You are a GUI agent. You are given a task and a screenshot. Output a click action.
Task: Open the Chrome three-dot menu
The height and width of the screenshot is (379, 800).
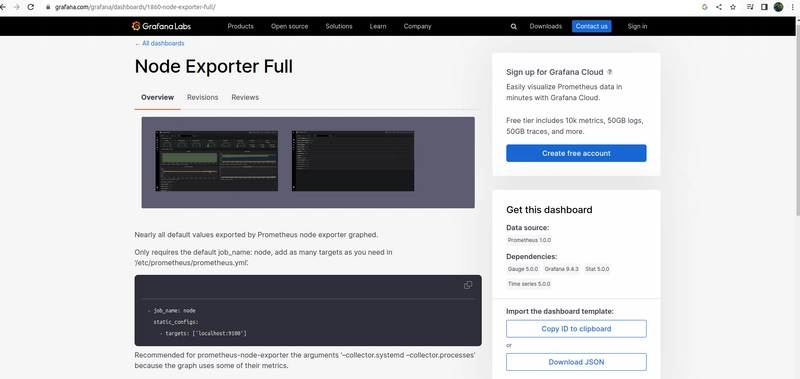tap(793, 7)
